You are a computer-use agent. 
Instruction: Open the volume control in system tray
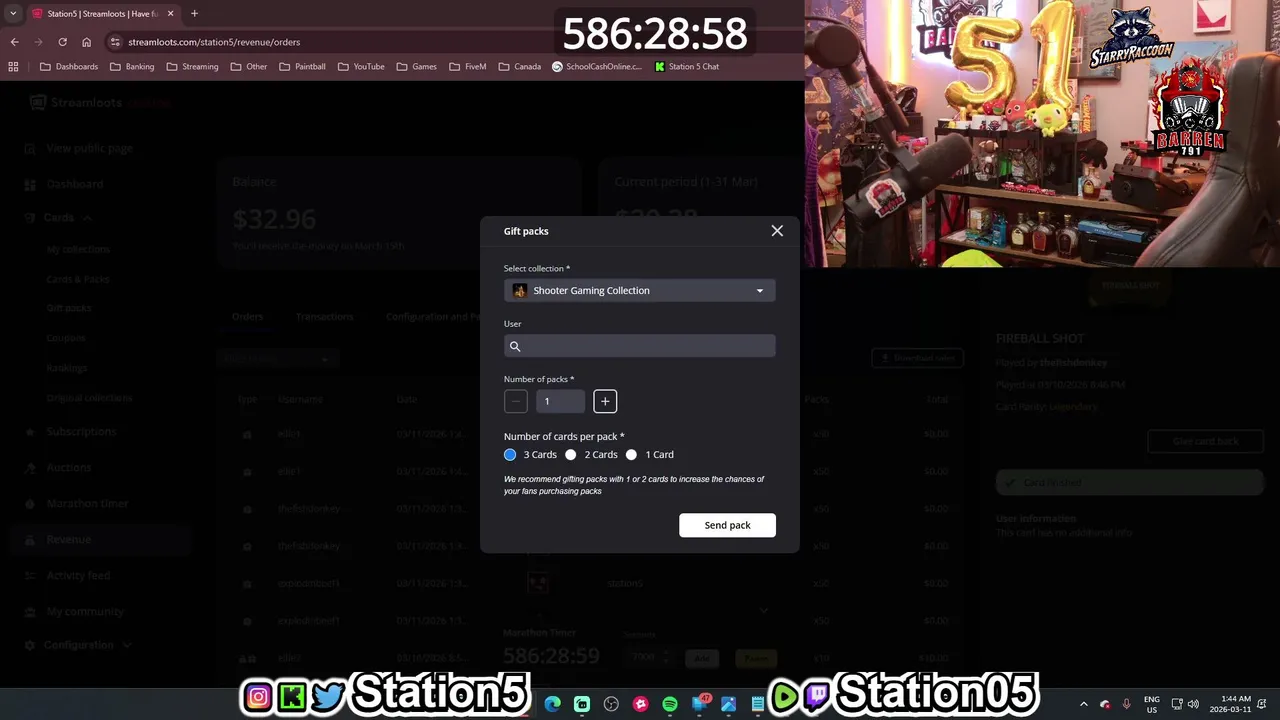coord(1193,704)
